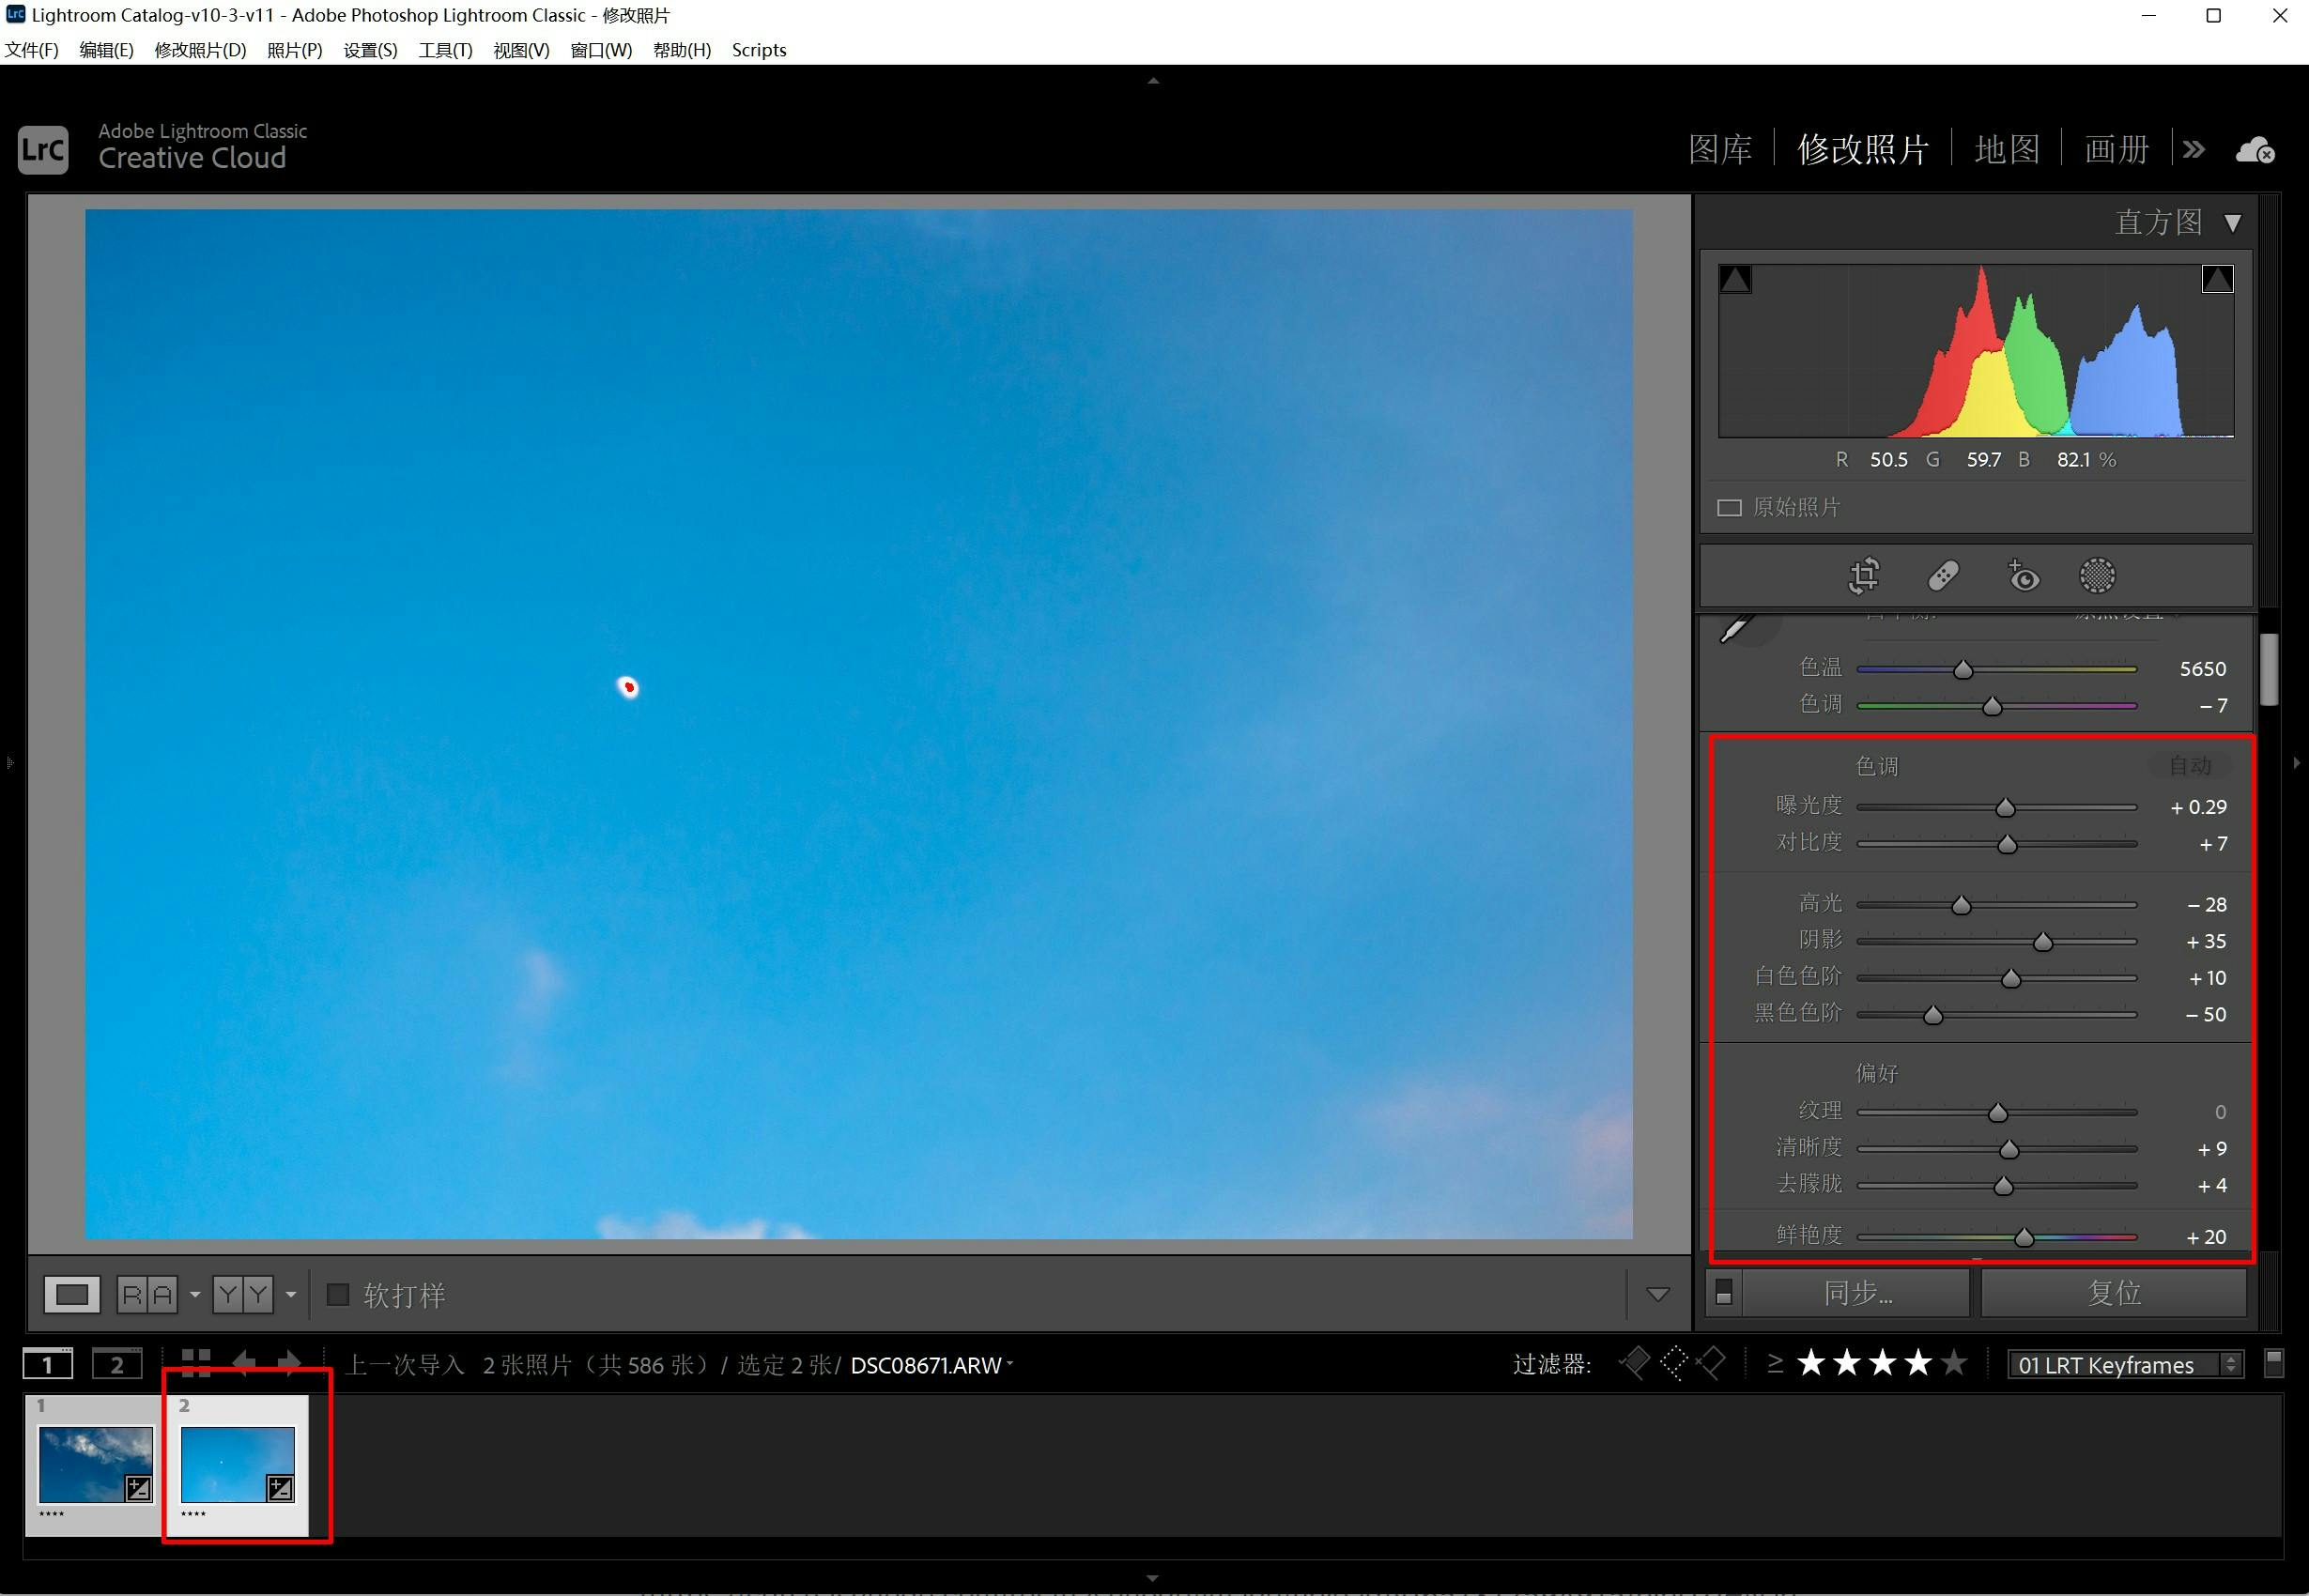Toggle the filter on/off switch
2309x1596 pixels.
(x=2273, y=1364)
